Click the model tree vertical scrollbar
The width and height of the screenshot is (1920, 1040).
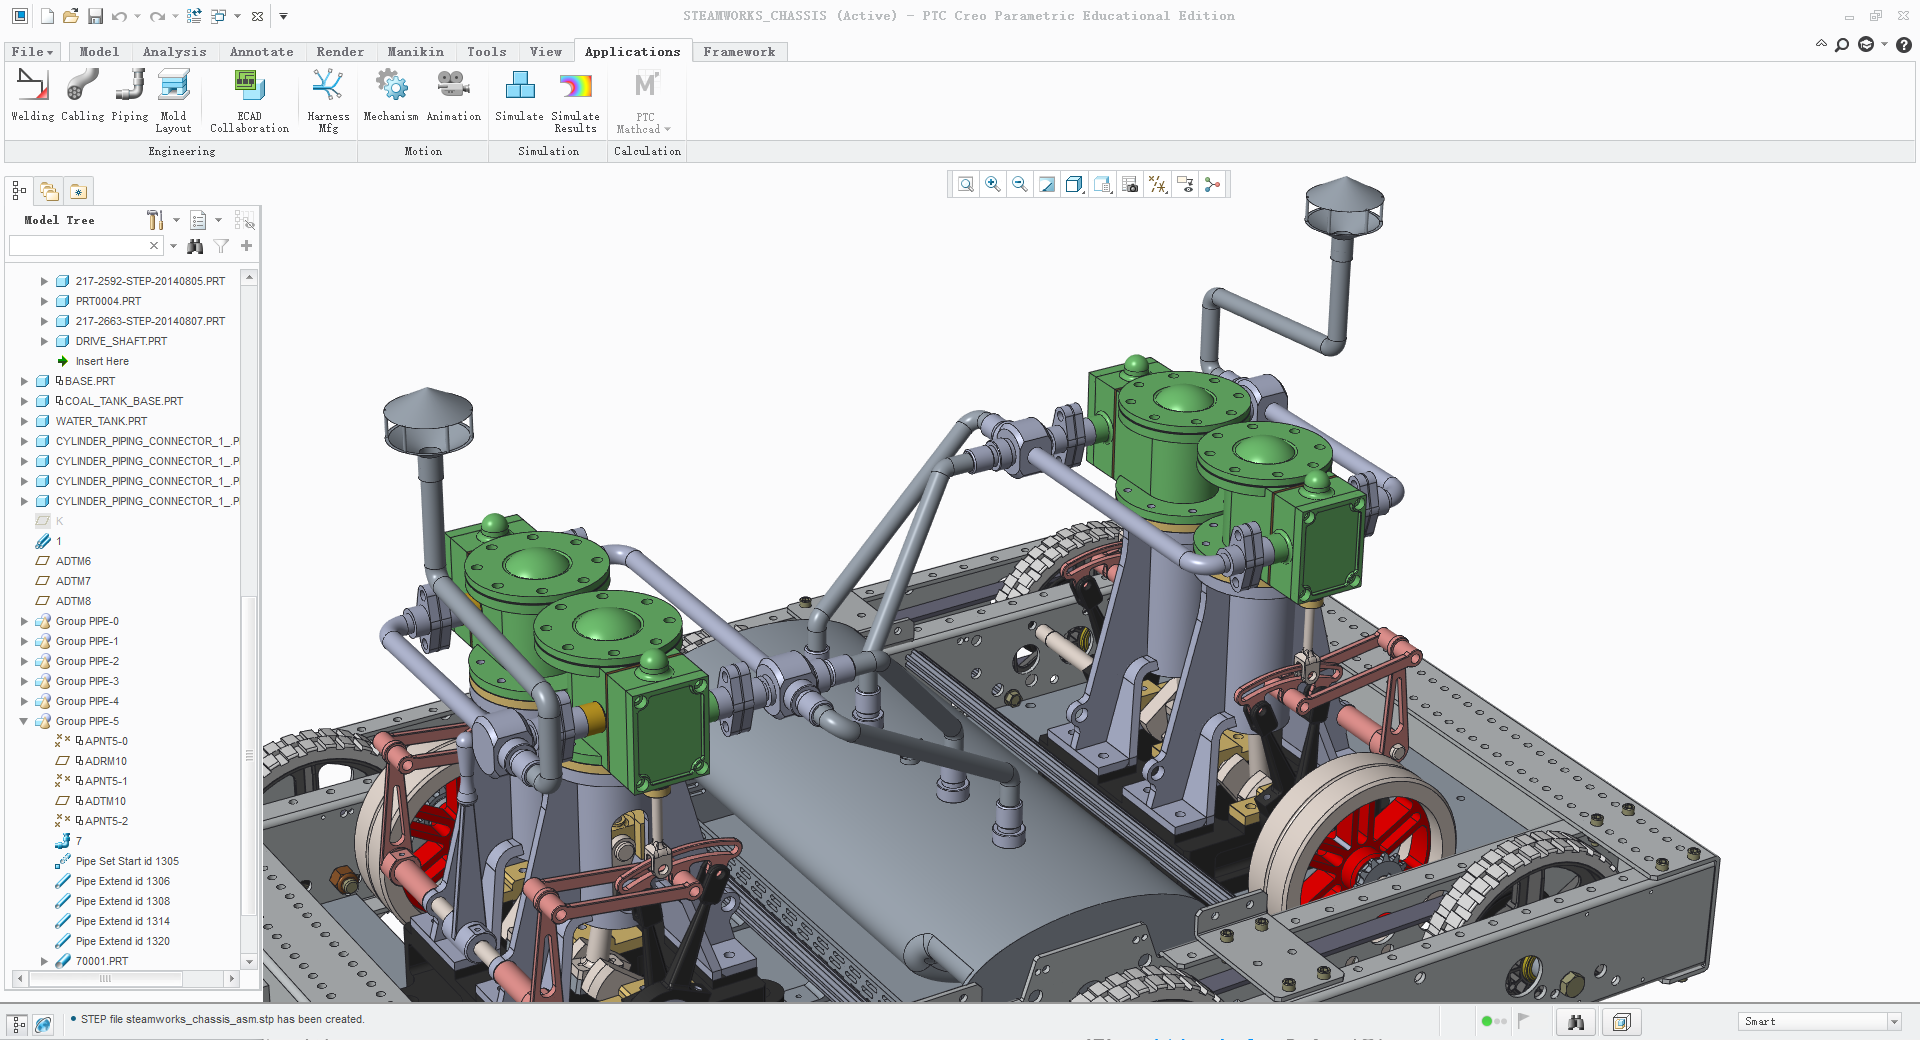tap(249, 620)
